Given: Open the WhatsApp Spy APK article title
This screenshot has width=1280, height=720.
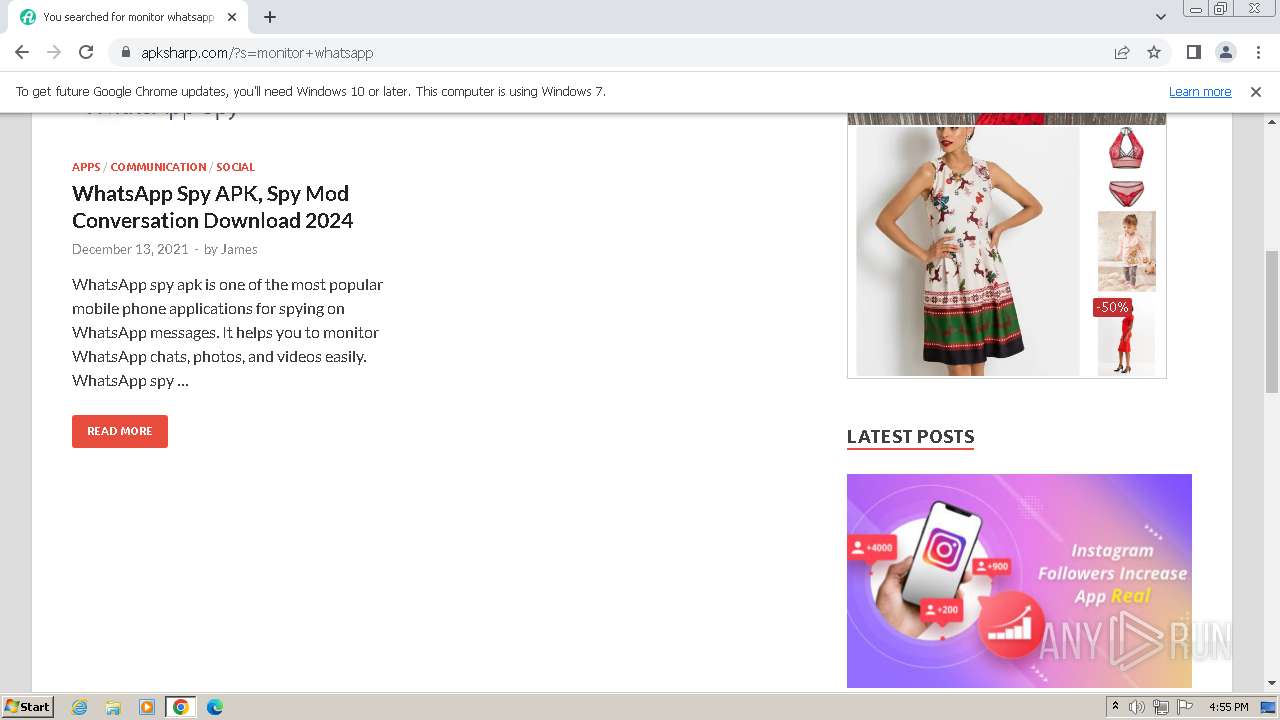Looking at the screenshot, I should coord(212,207).
